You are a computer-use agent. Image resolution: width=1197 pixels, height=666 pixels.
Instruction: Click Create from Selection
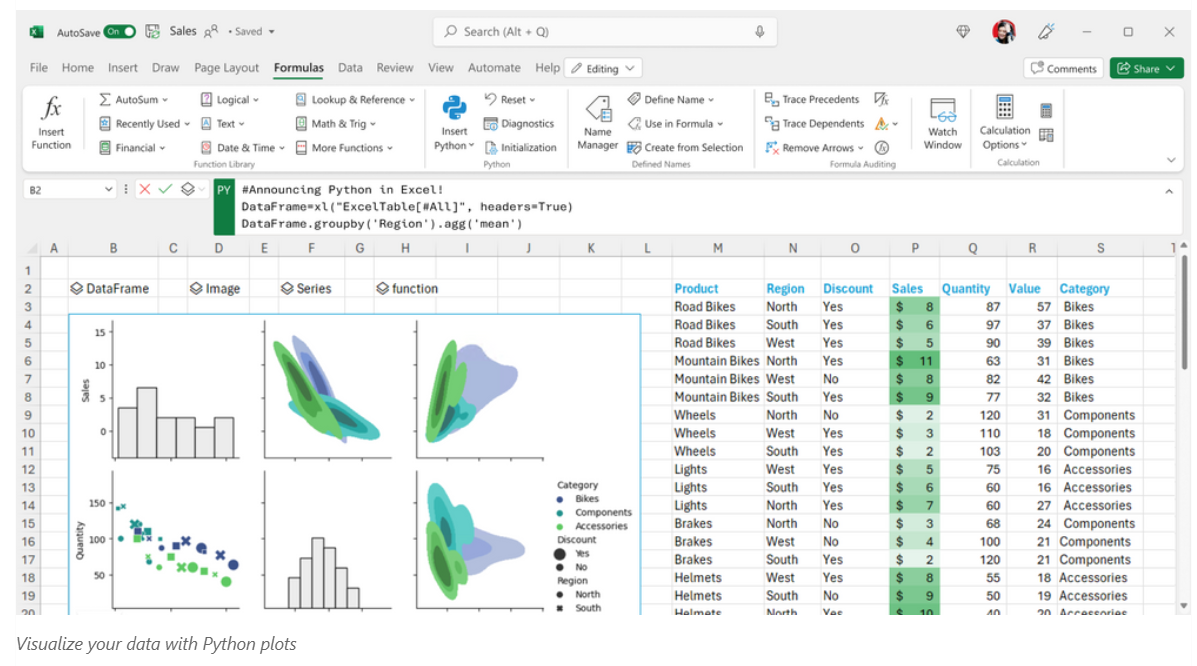pyautogui.click(x=685, y=147)
